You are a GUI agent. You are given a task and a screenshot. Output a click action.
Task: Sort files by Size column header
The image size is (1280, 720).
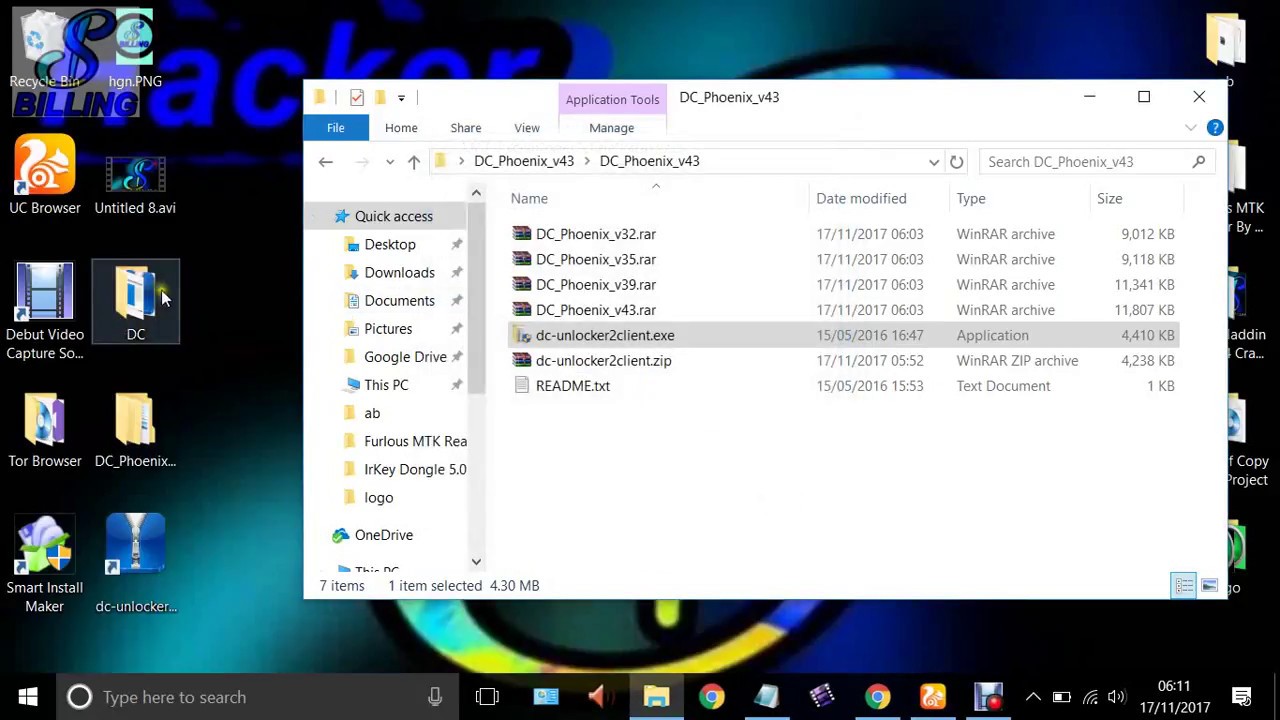point(1135,198)
